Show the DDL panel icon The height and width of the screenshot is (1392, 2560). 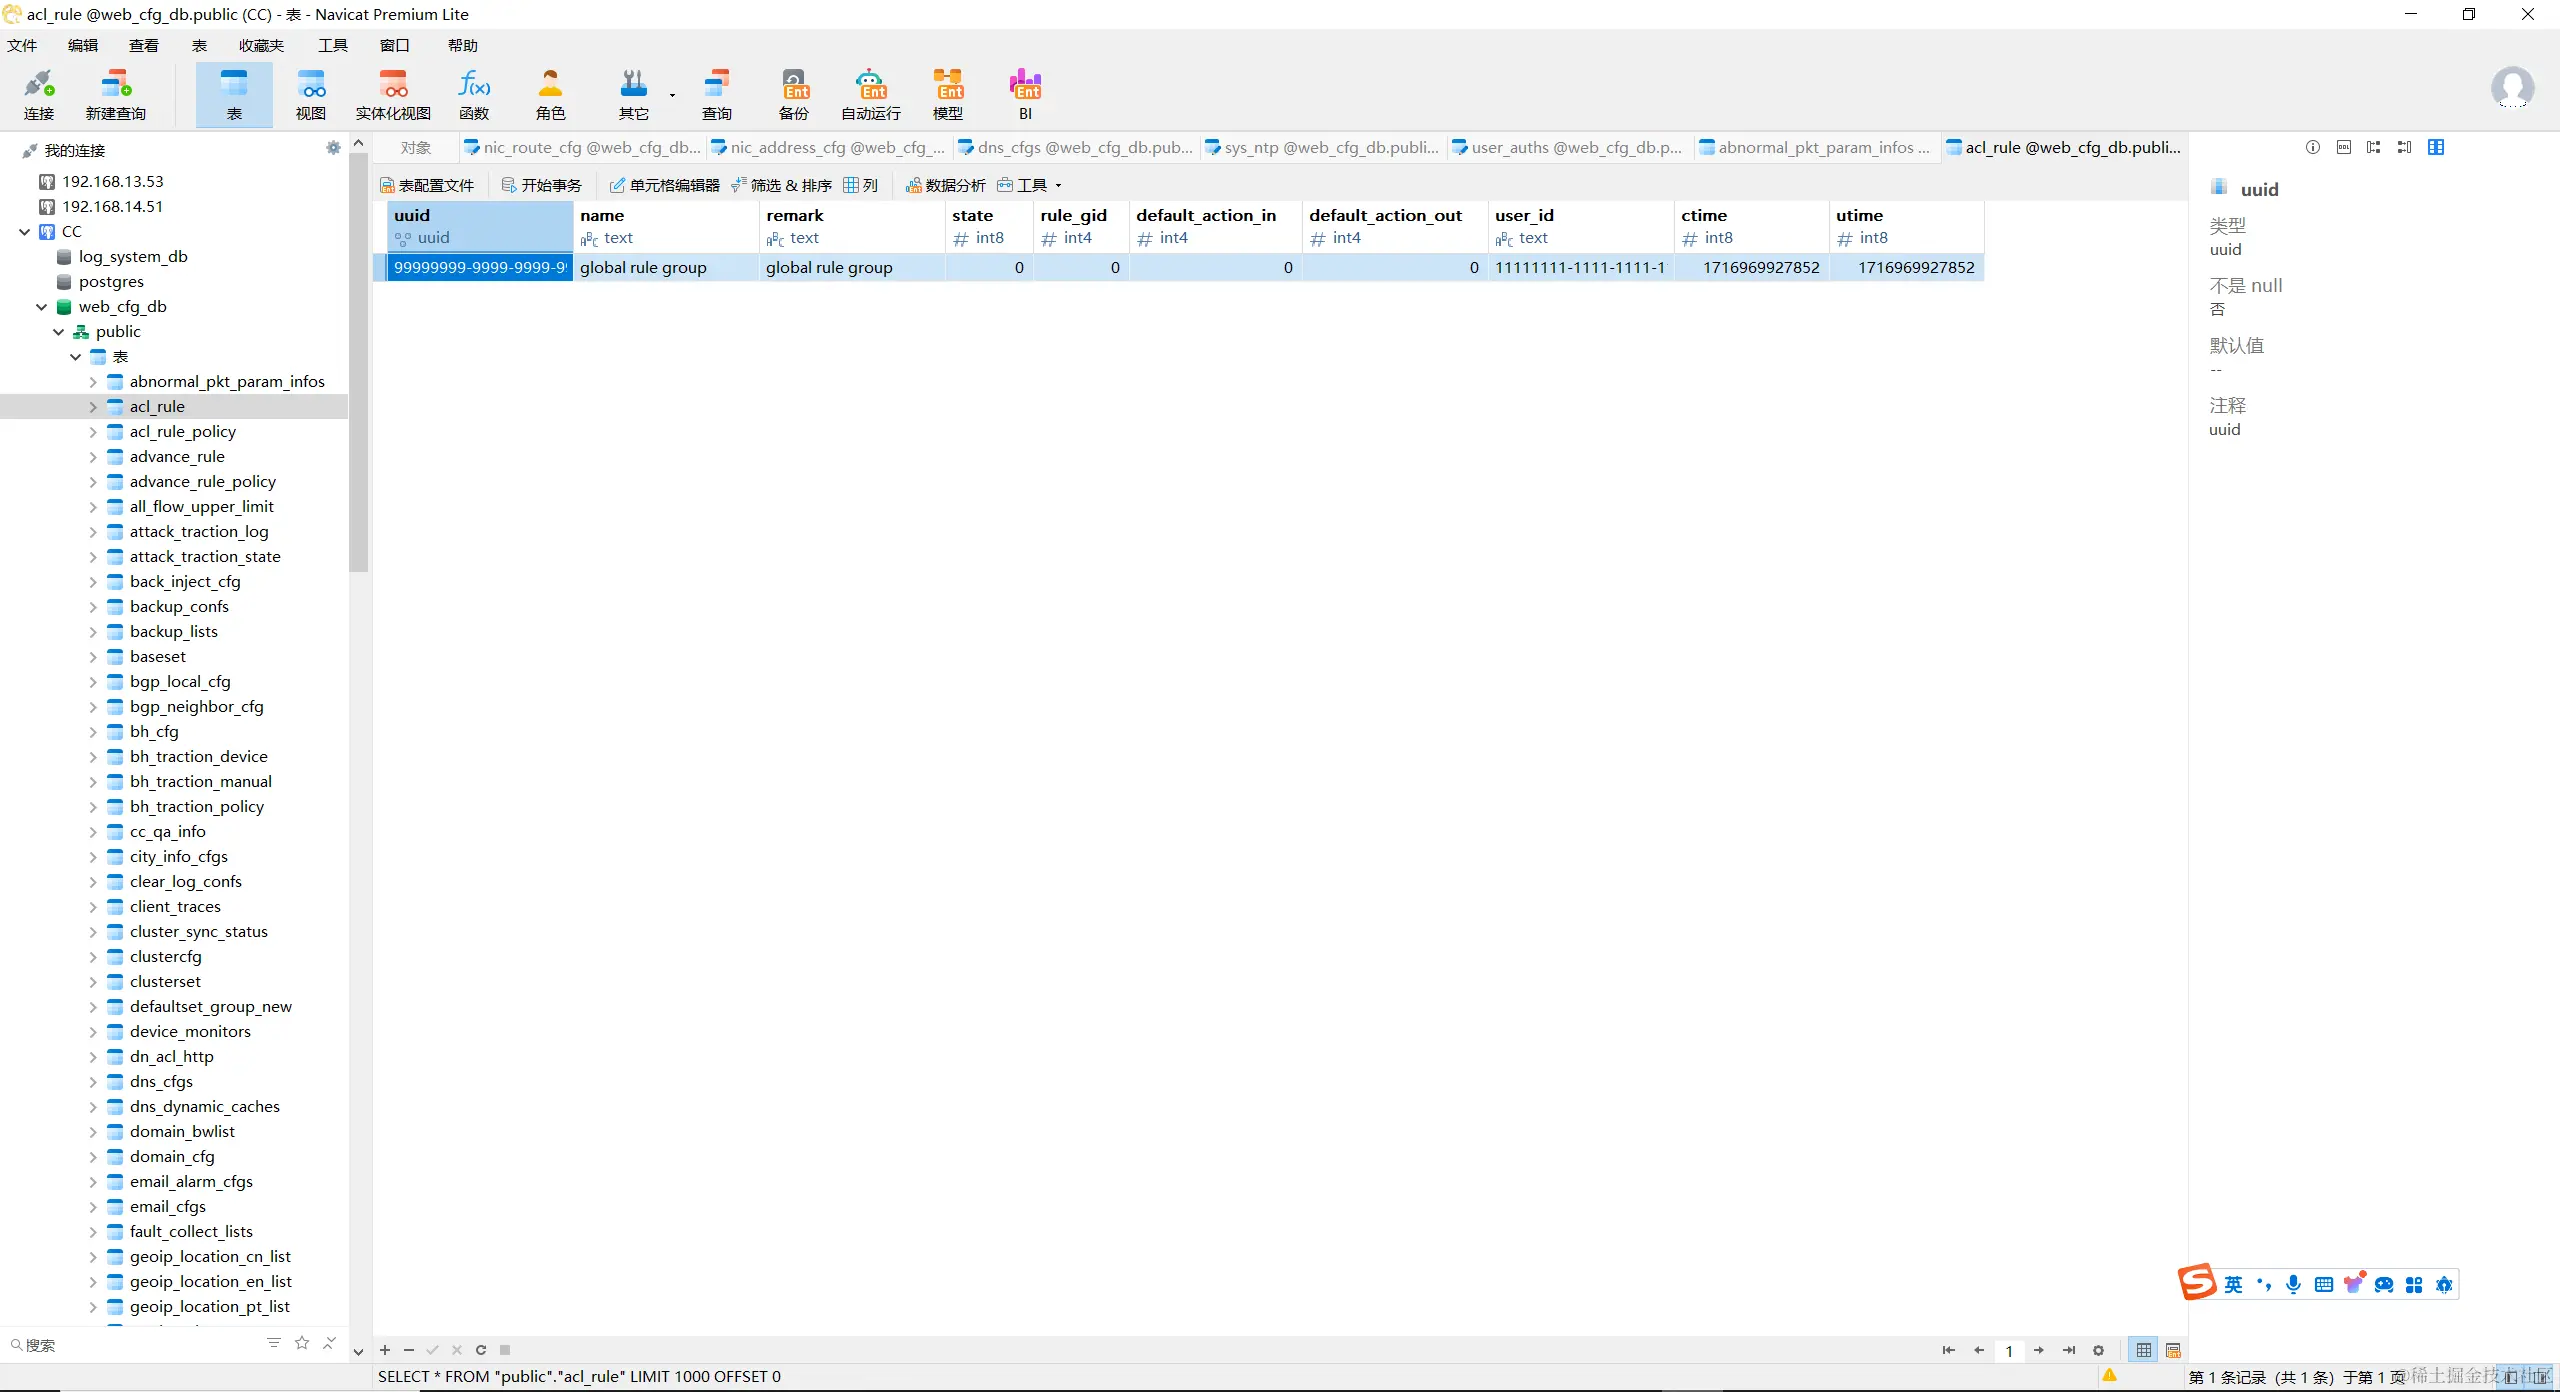2344,147
